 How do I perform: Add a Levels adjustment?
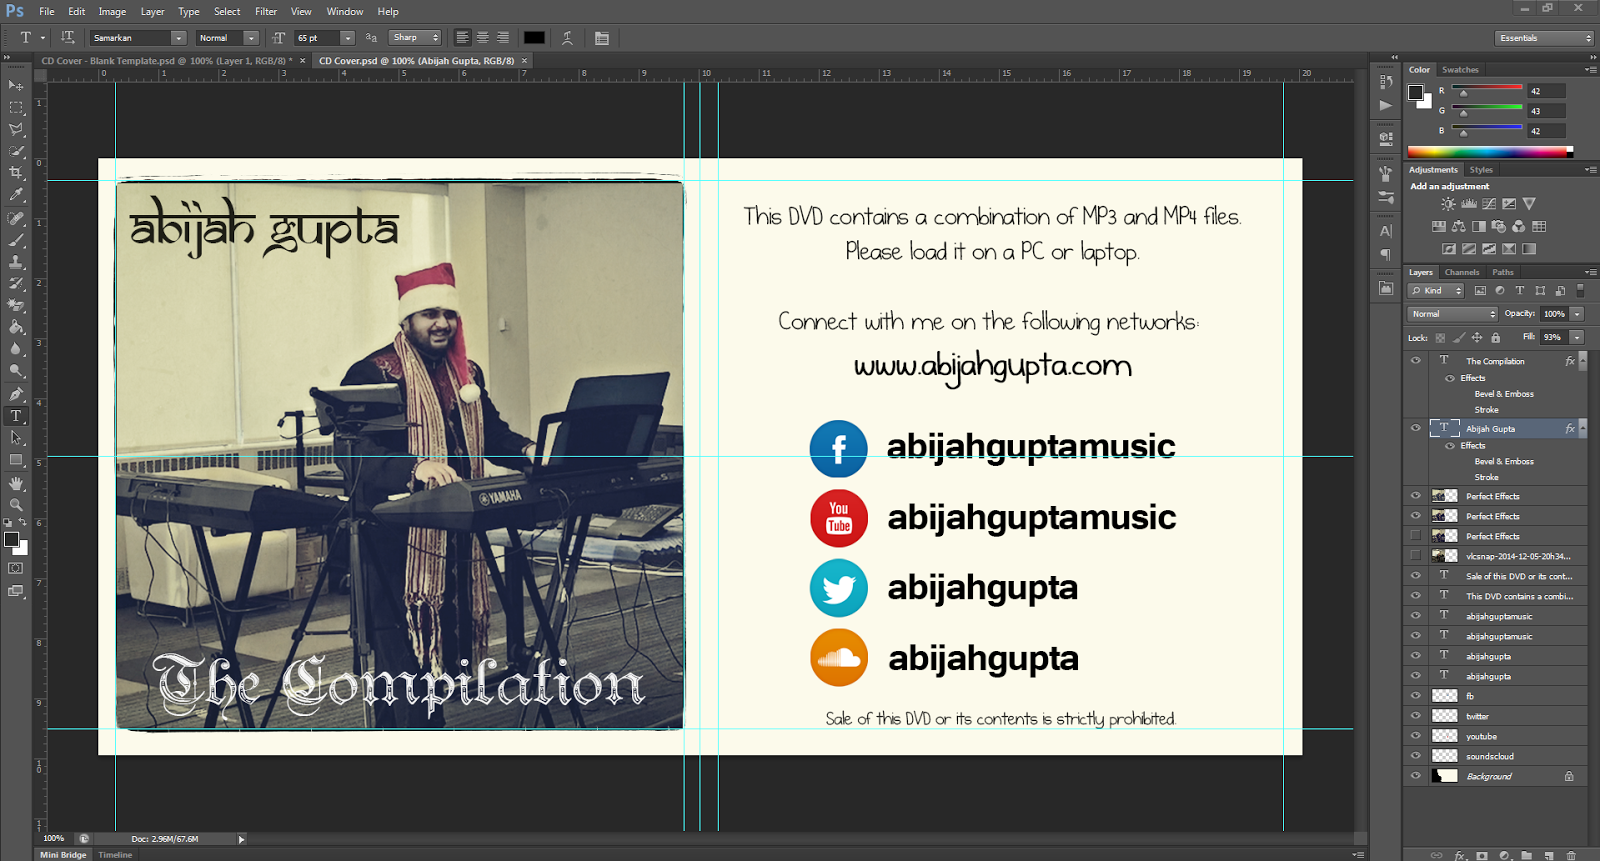[1469, 204]
